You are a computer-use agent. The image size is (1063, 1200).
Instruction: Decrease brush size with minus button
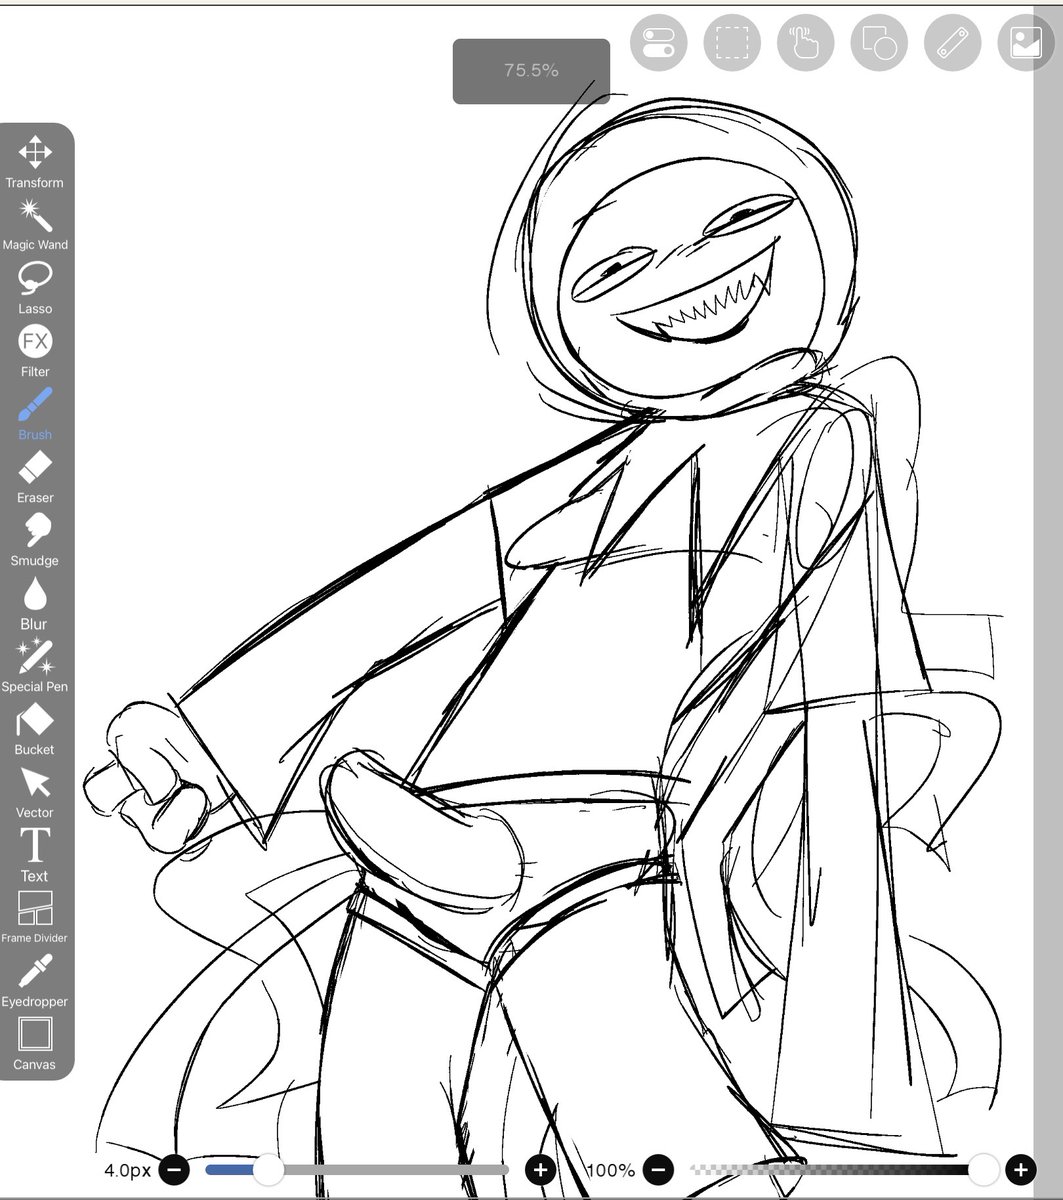(x=174, y=1169)
